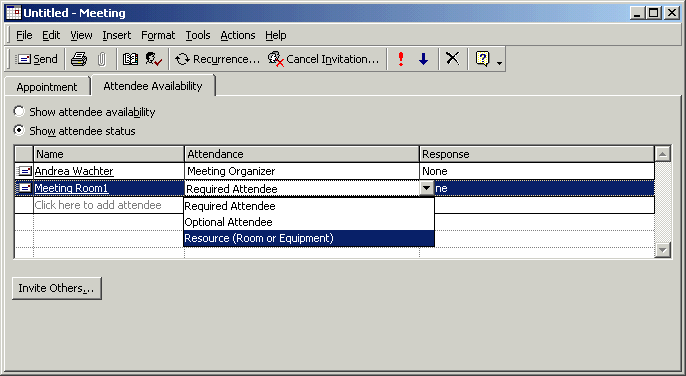
Task: Set High importance with the red exclamation icon
Action: pyautogui.click(x=401, y=59)
